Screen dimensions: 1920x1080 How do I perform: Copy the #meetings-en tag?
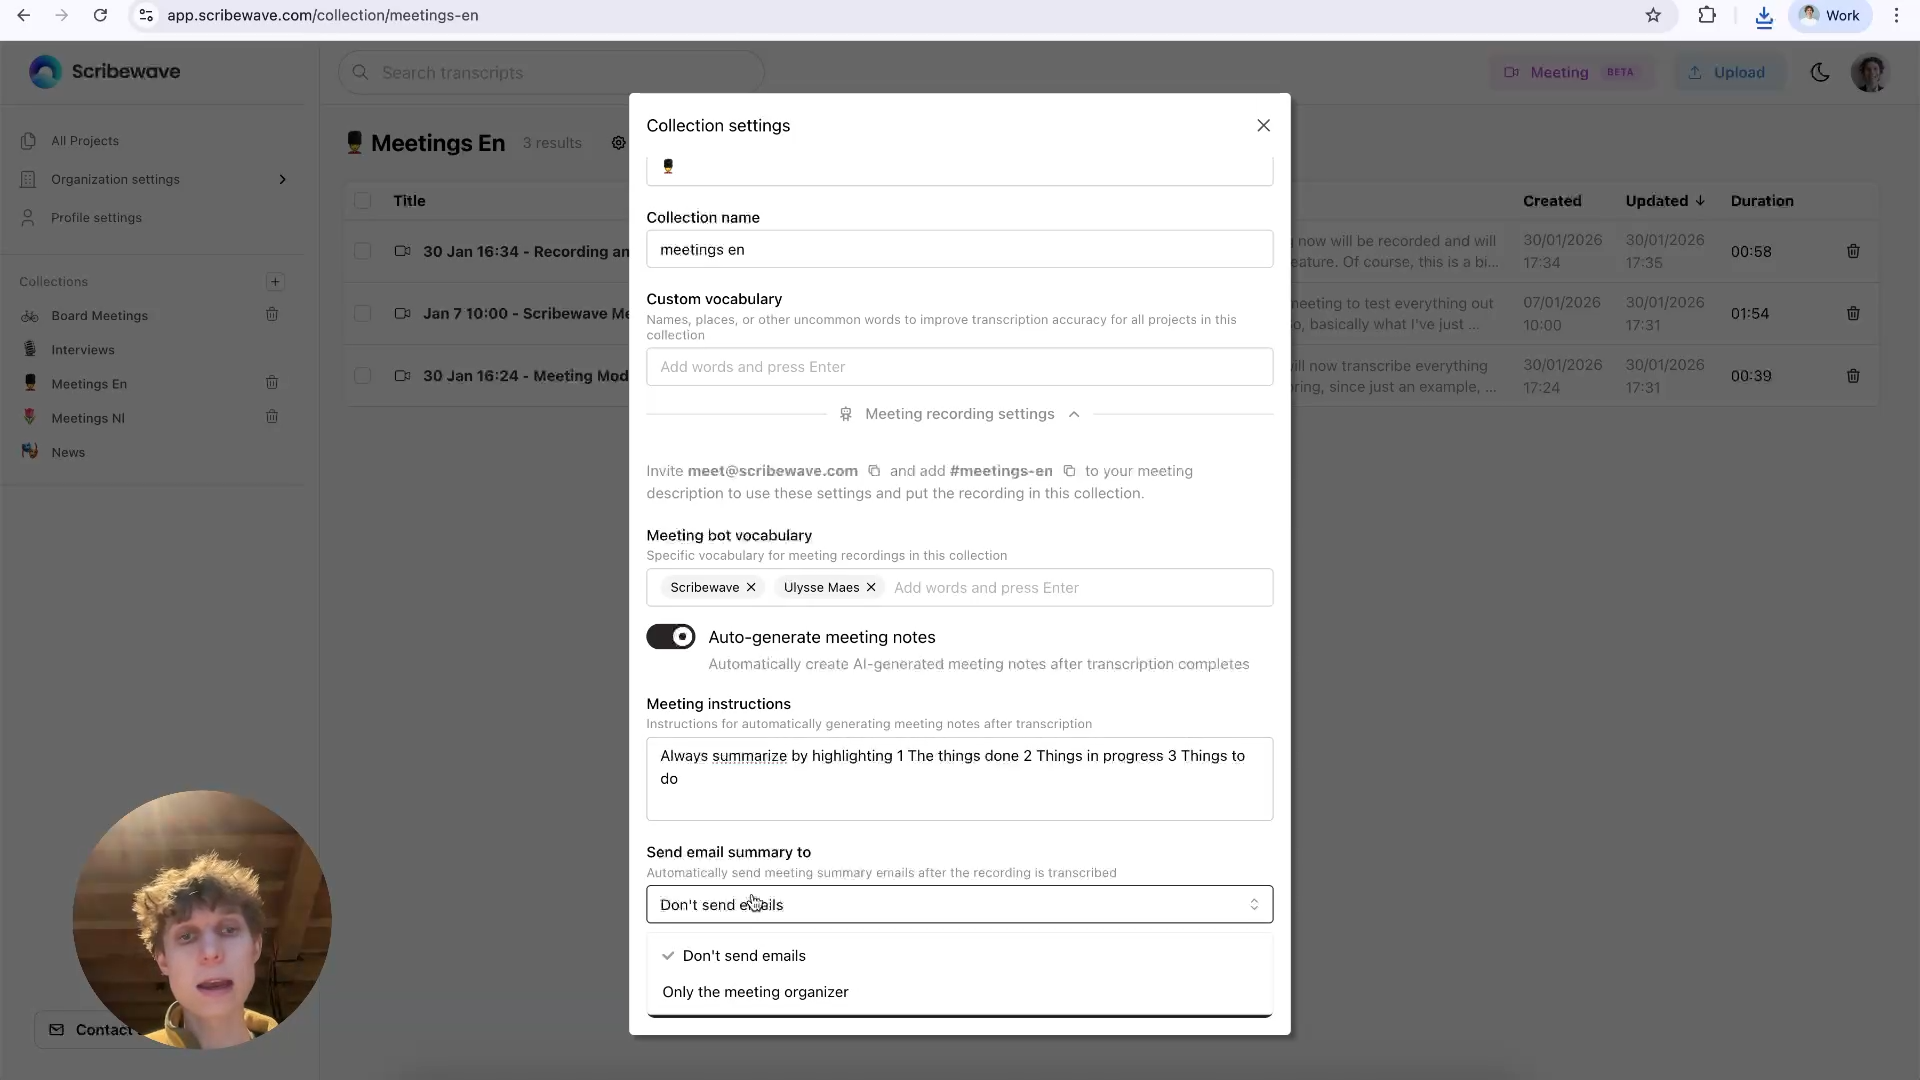coord(1069,471)
